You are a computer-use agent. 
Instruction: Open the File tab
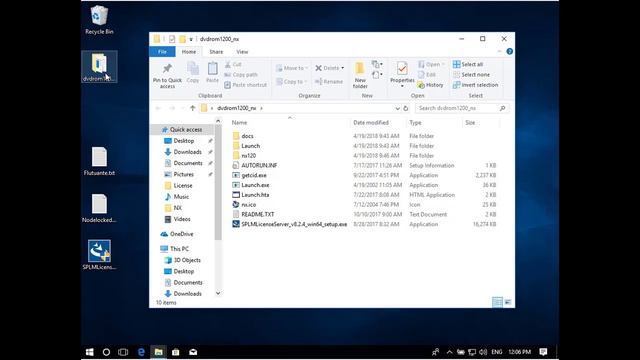click(x=162, y=52)
